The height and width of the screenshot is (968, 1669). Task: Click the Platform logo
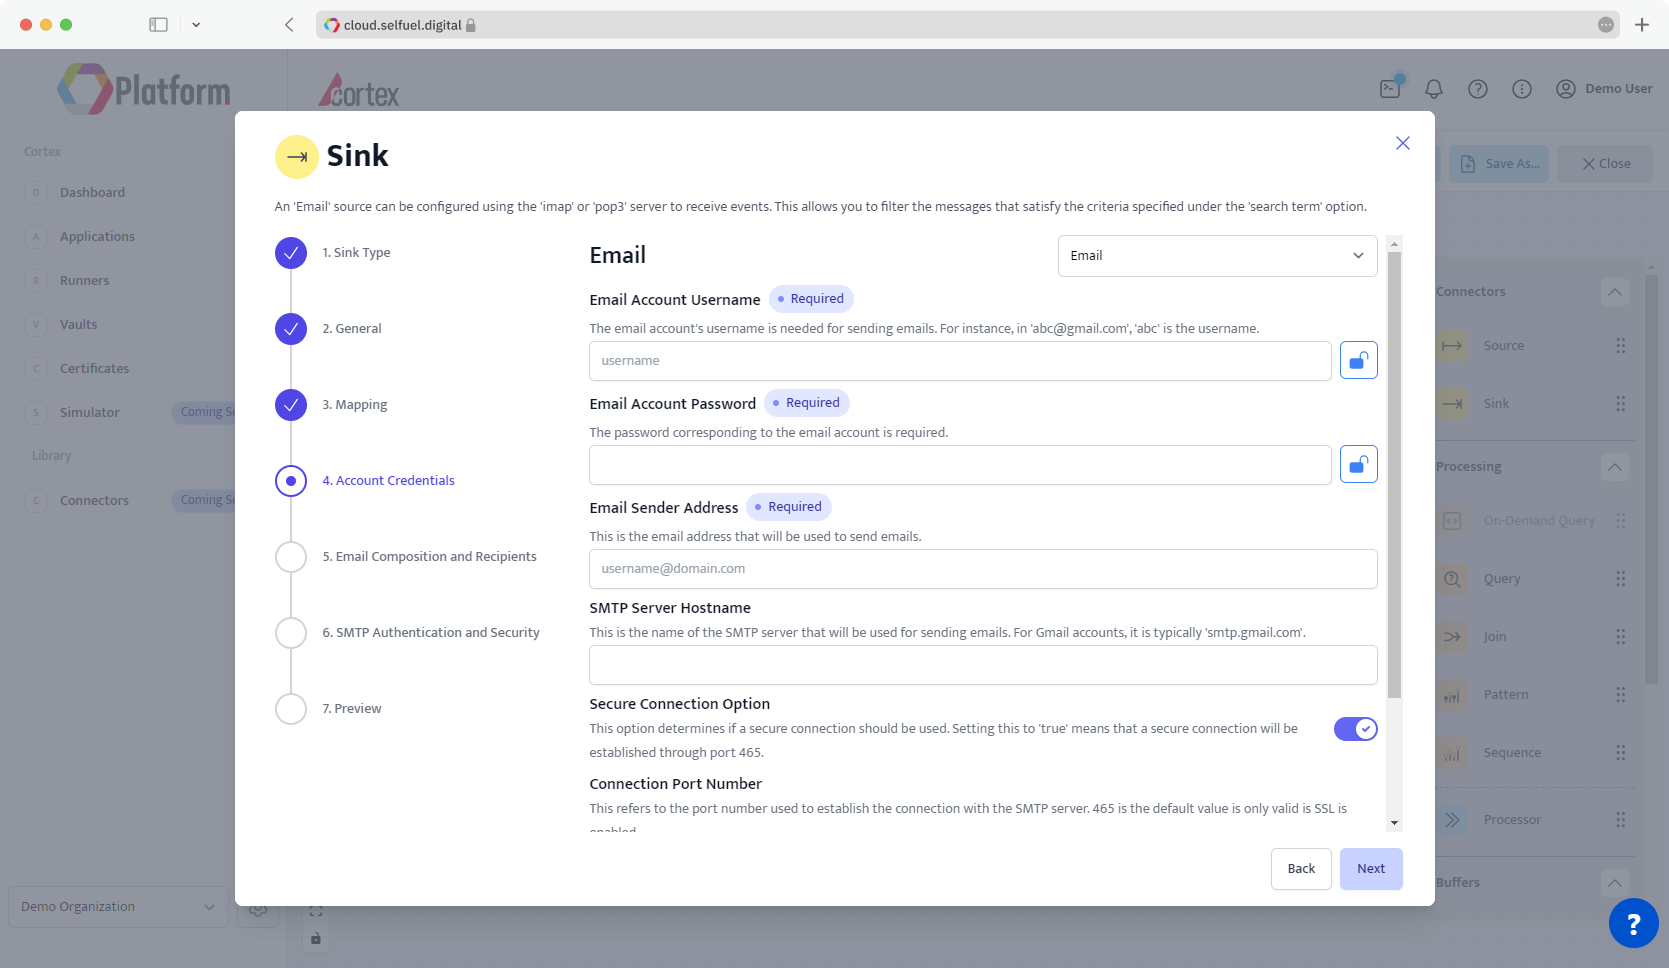[144, 90]
